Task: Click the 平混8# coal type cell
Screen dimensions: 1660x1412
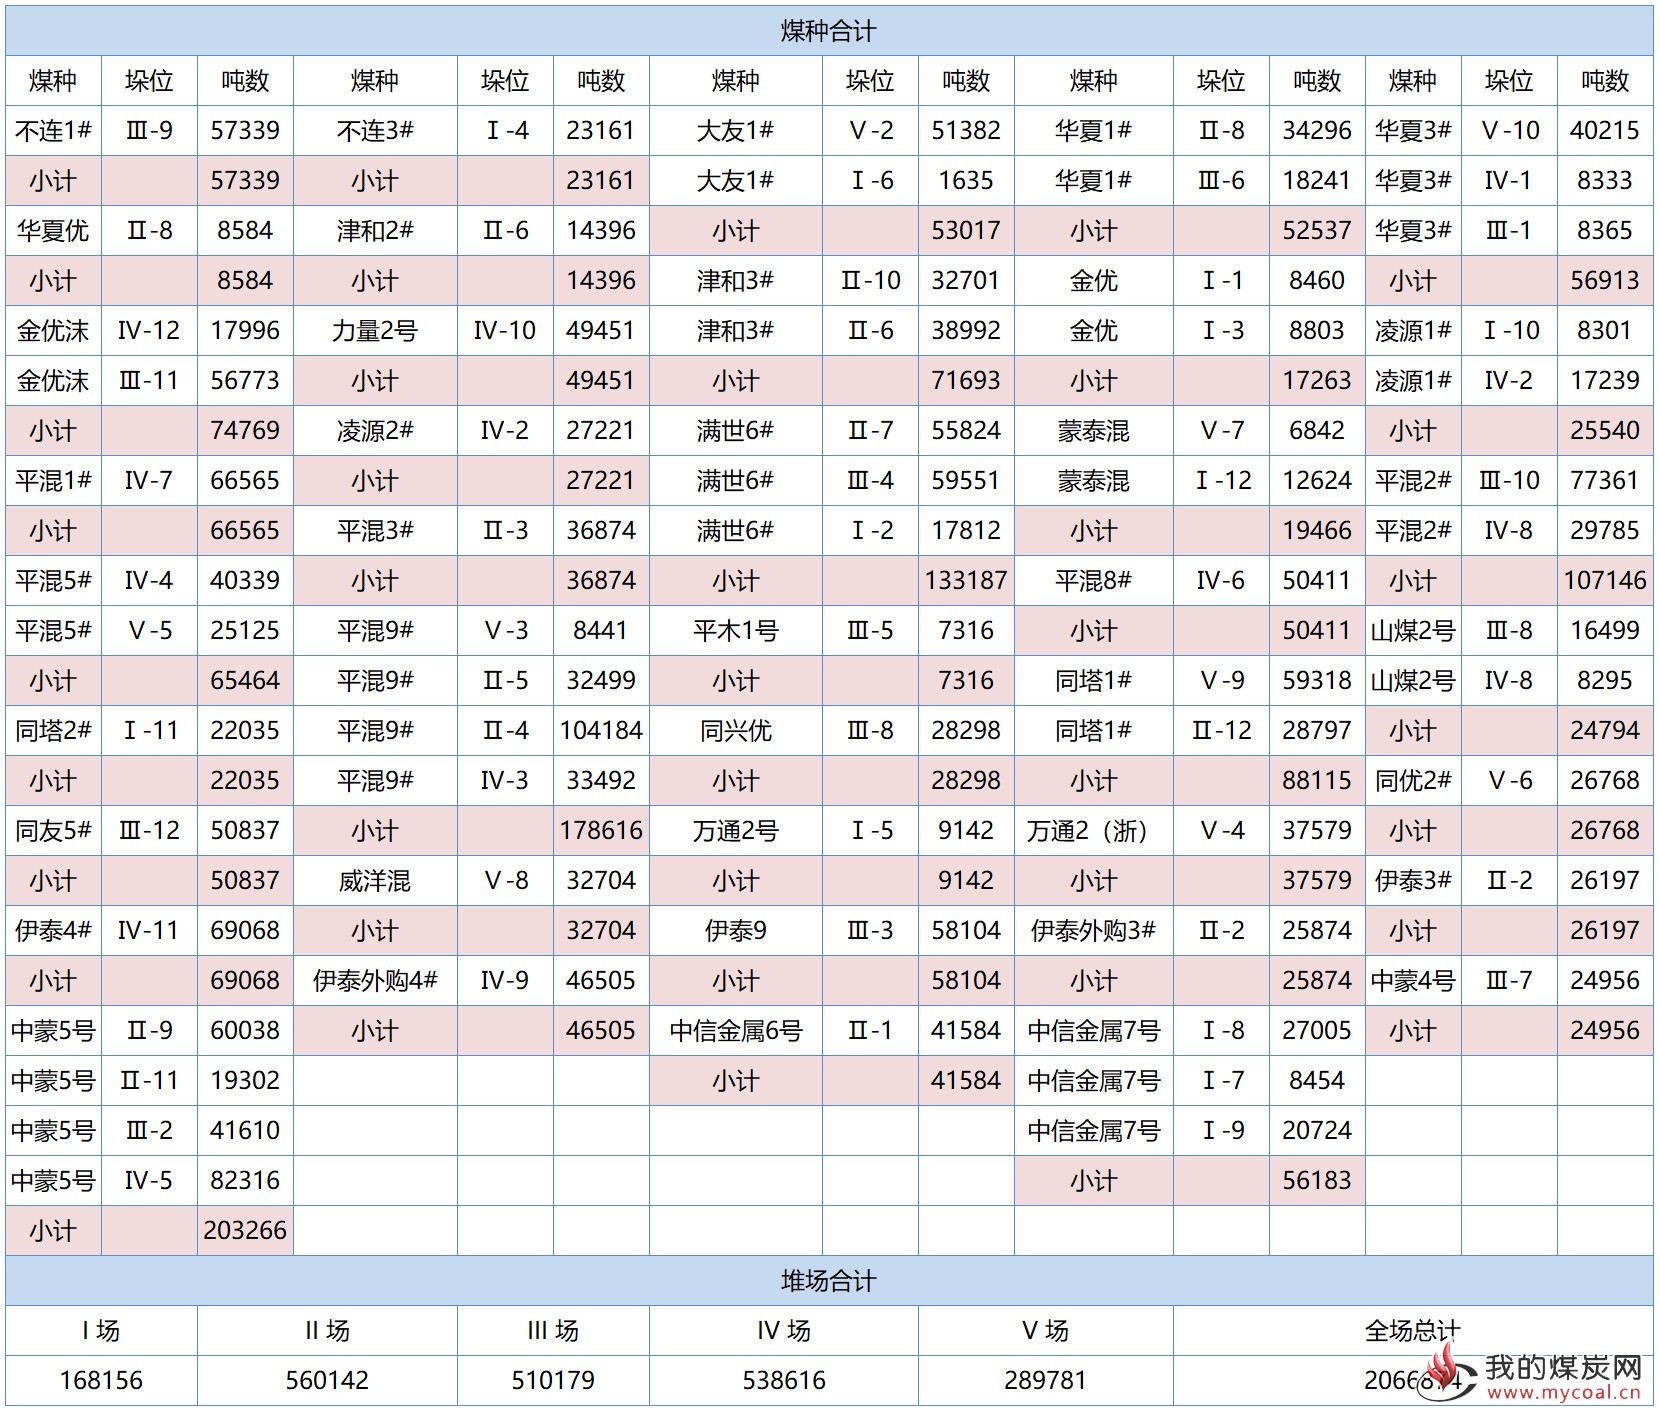Action: pyautogui.click(x=1093, y=580)
